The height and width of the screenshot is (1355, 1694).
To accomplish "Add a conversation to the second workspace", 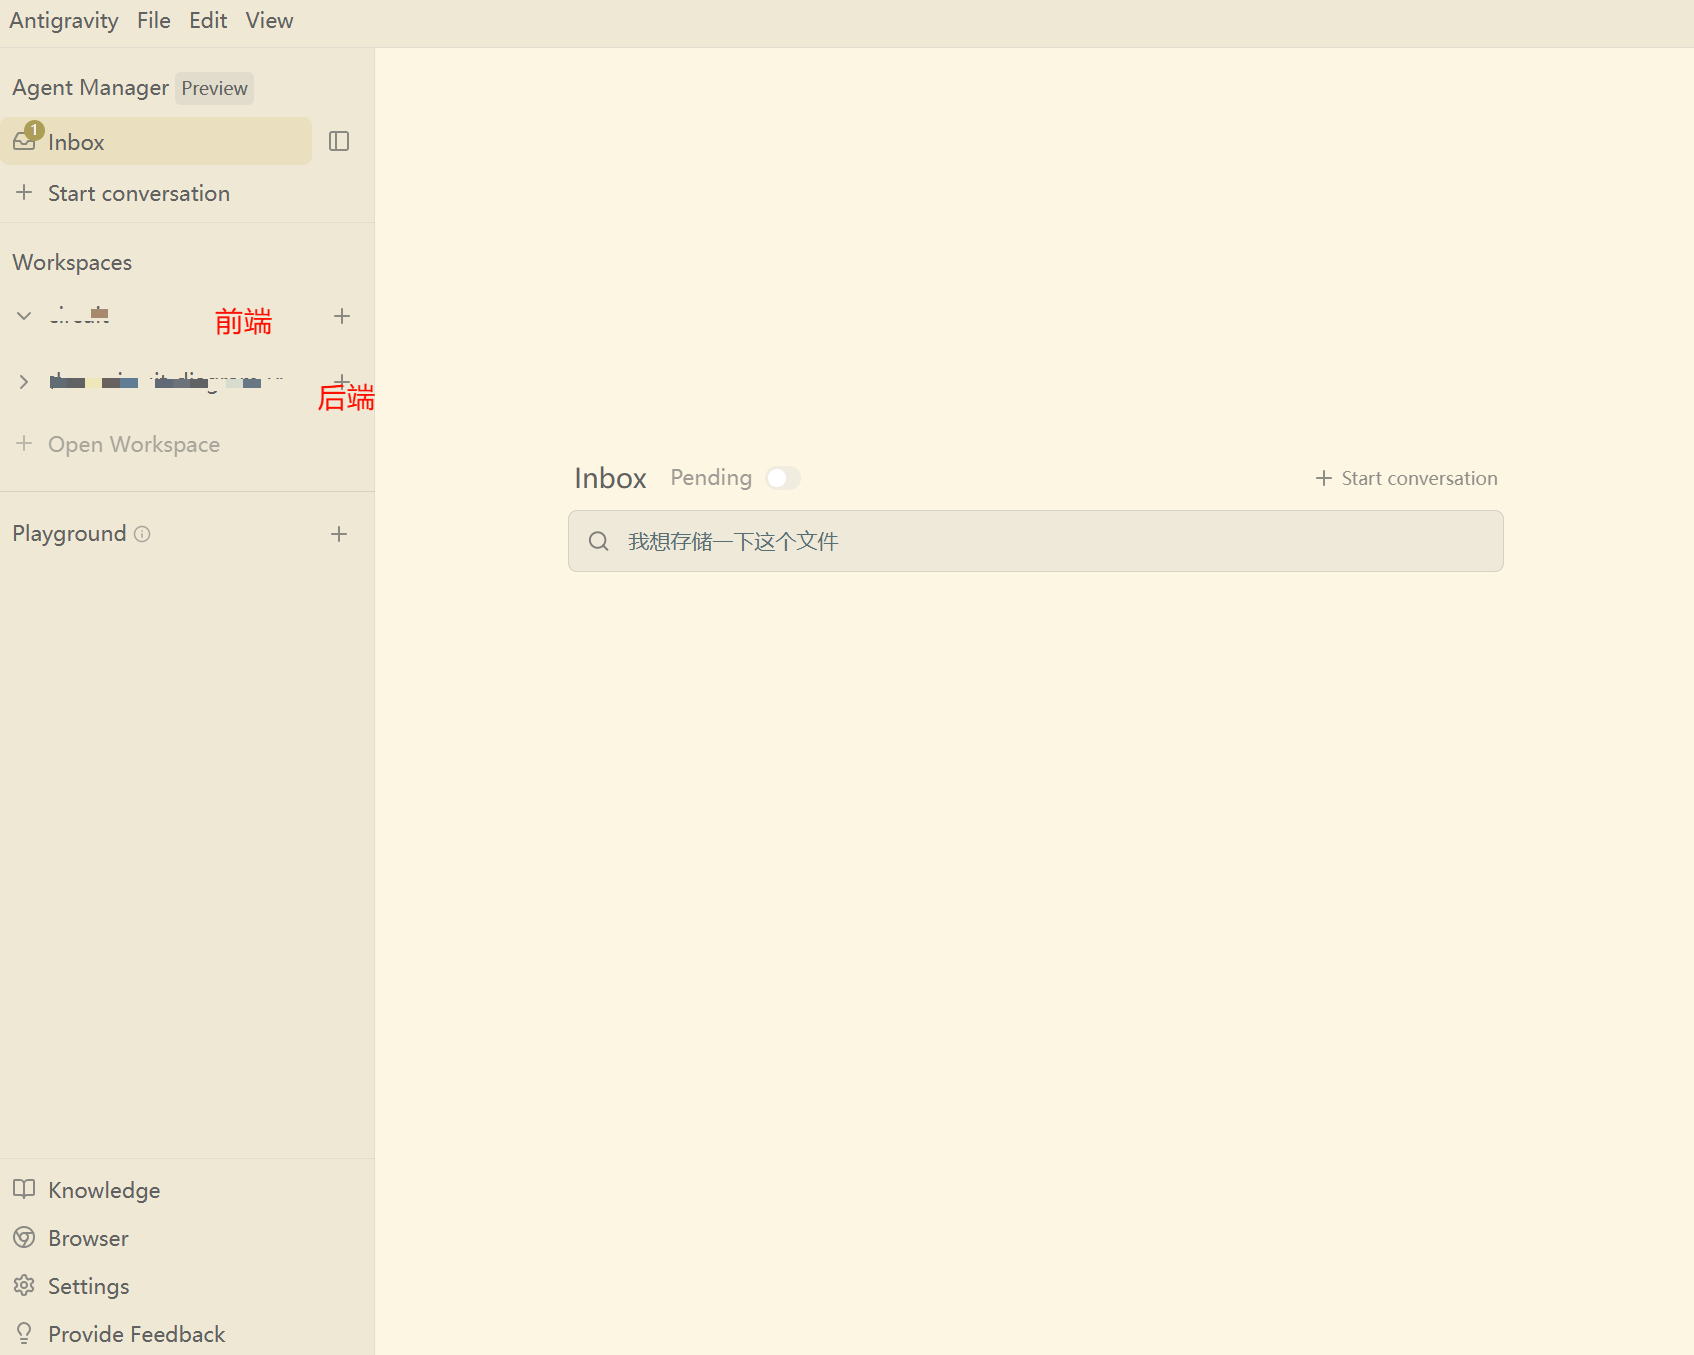I will (342, 381).
